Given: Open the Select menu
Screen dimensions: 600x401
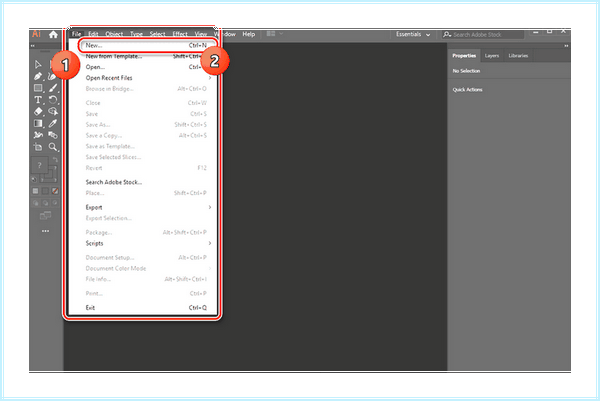Looking at the screenshot, I should pos(157,34).
